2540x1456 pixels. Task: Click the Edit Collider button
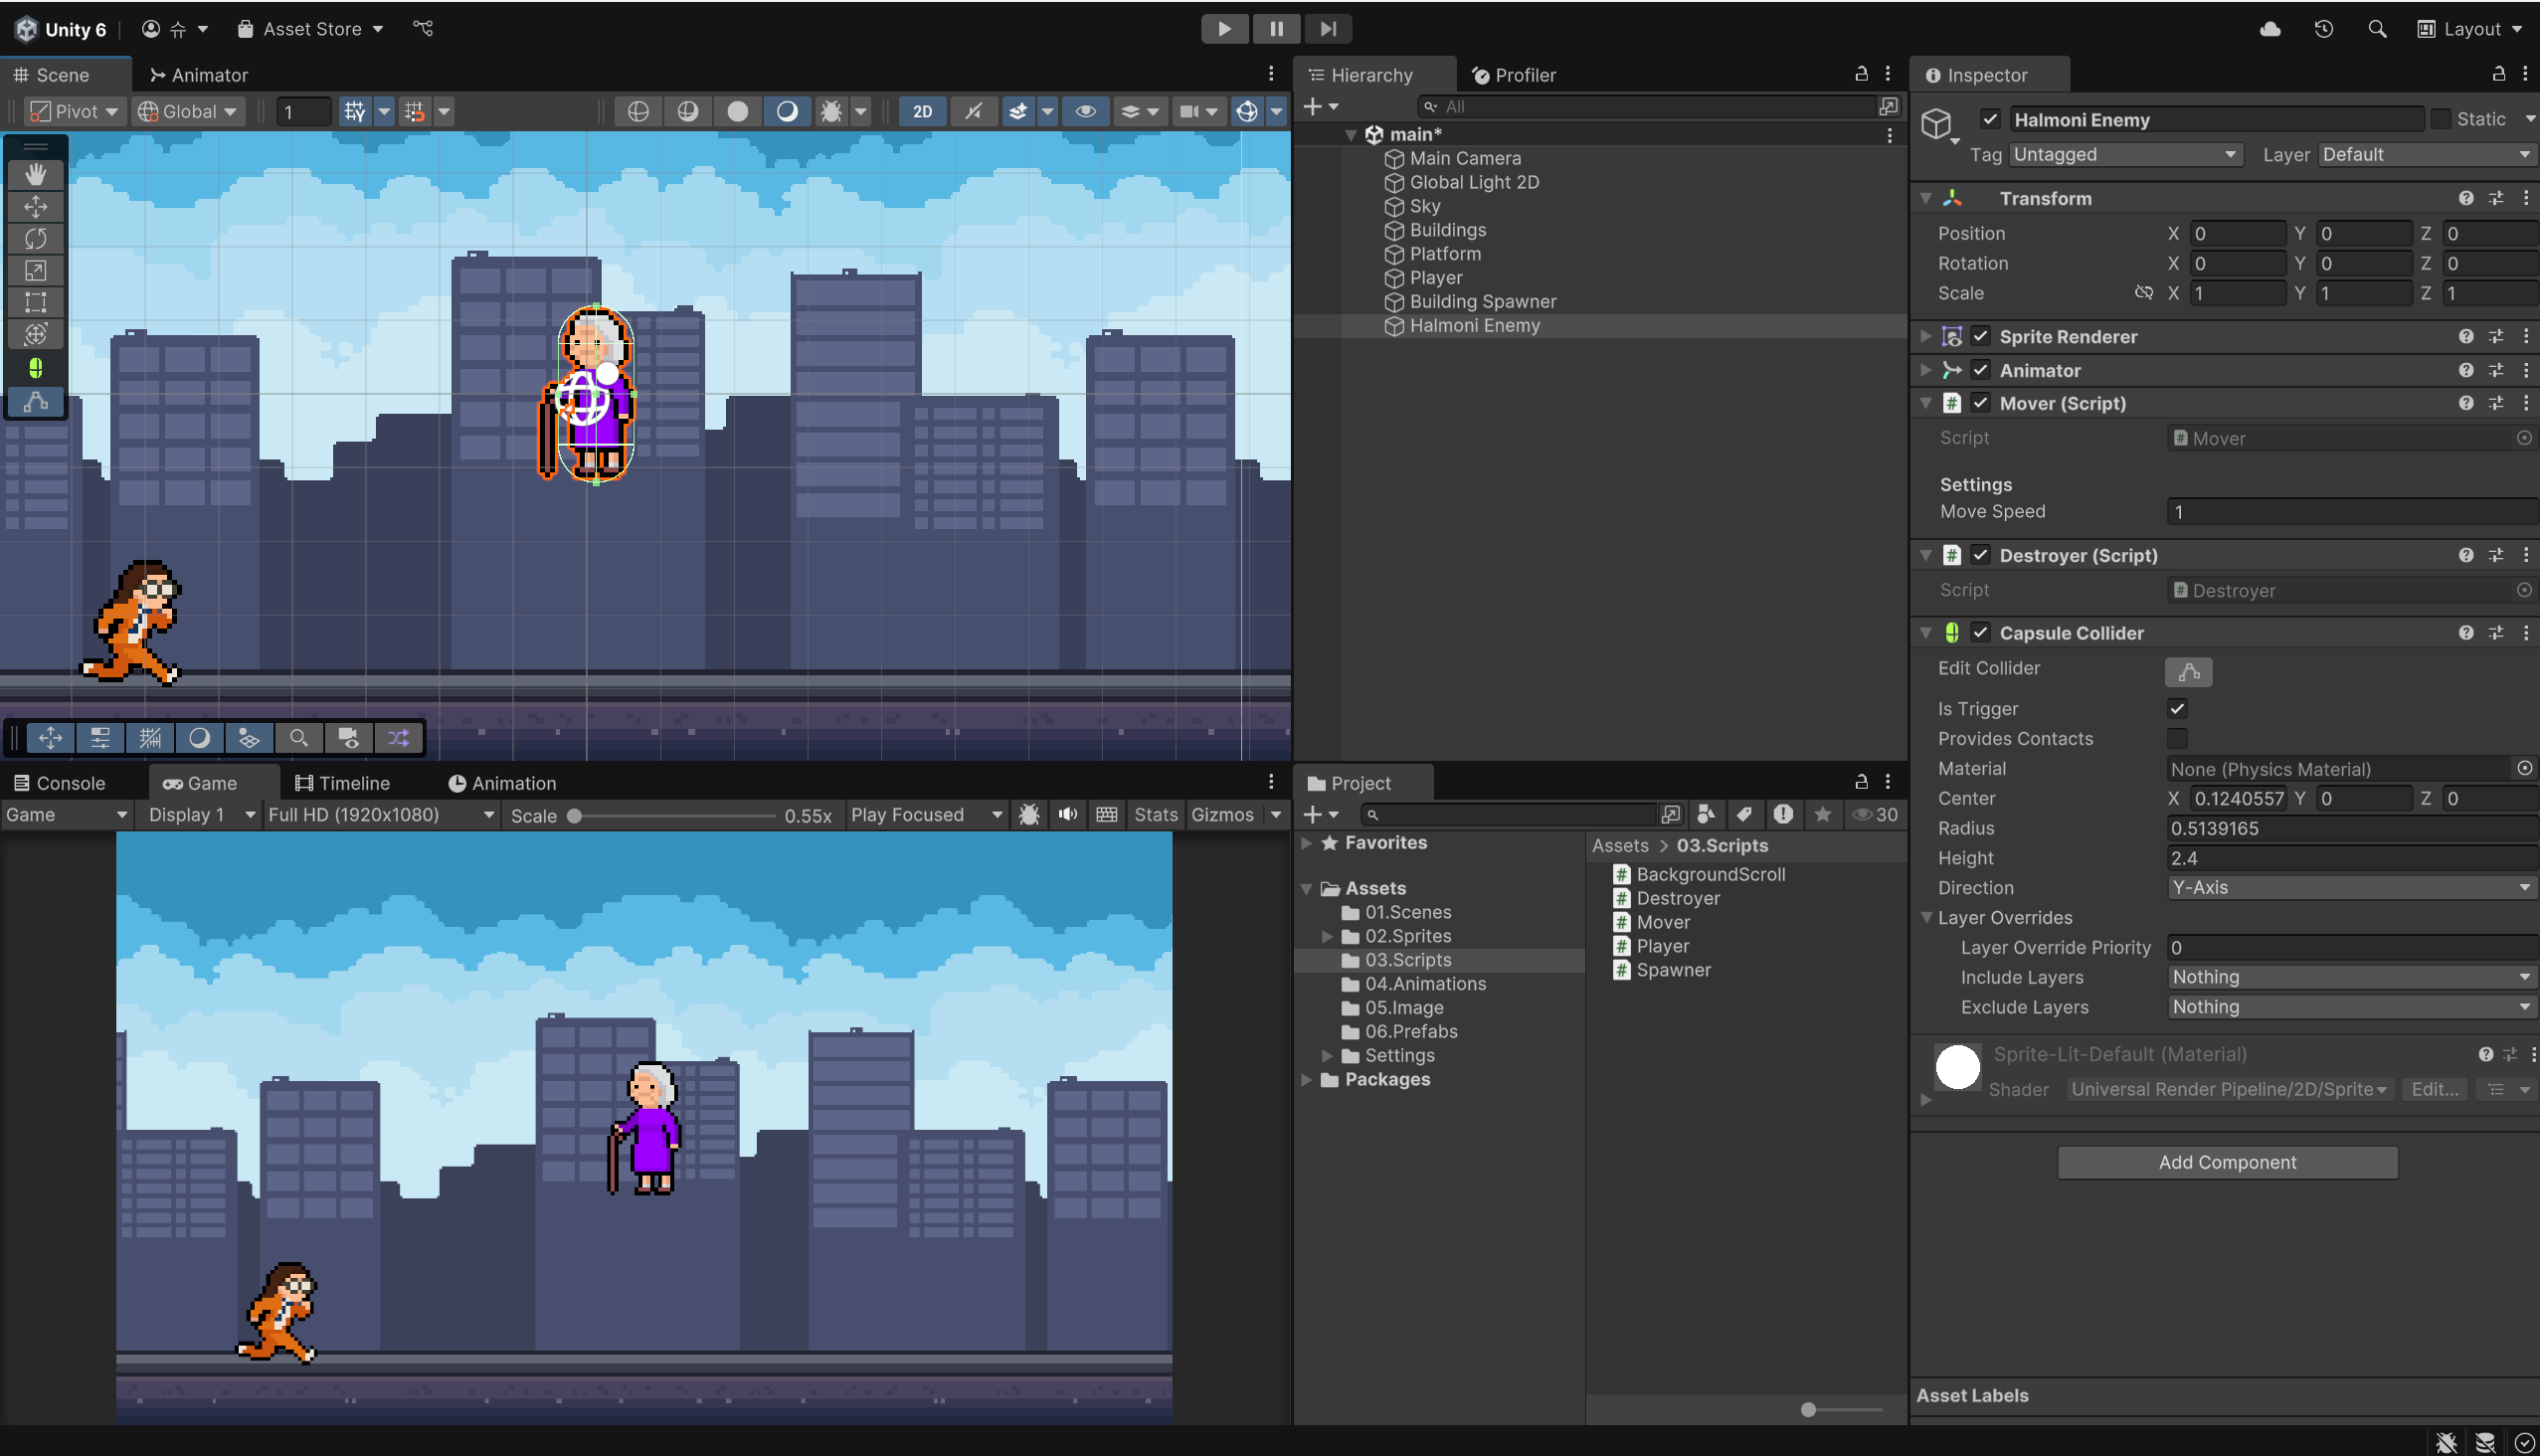2188,672
